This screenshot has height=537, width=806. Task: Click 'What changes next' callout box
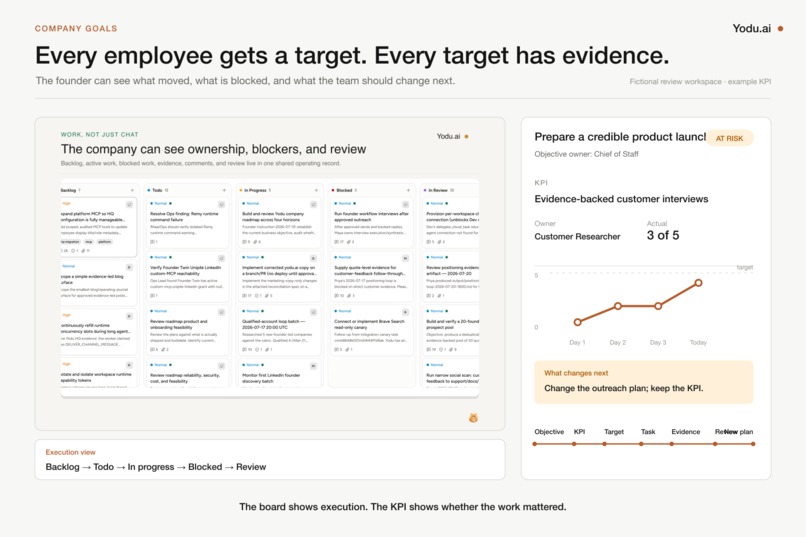pos(644,382)
